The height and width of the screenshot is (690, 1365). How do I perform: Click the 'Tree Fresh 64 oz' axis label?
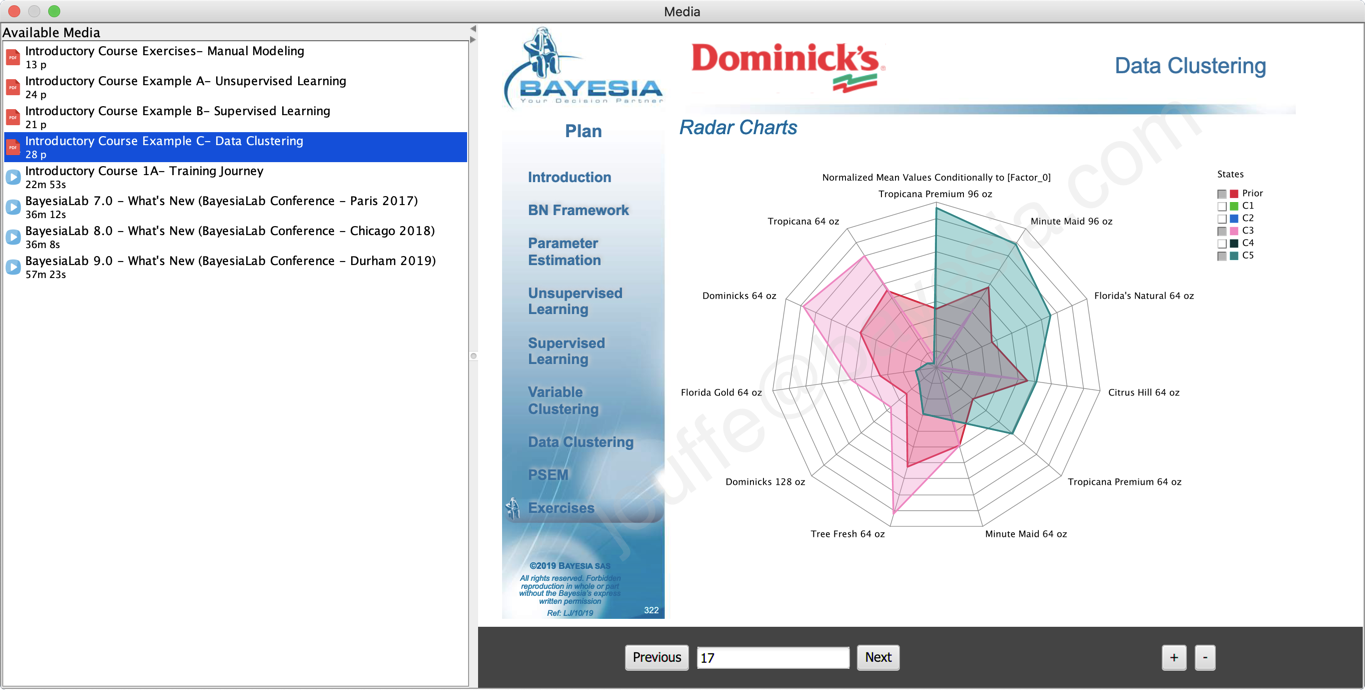(x=848, y=534)
